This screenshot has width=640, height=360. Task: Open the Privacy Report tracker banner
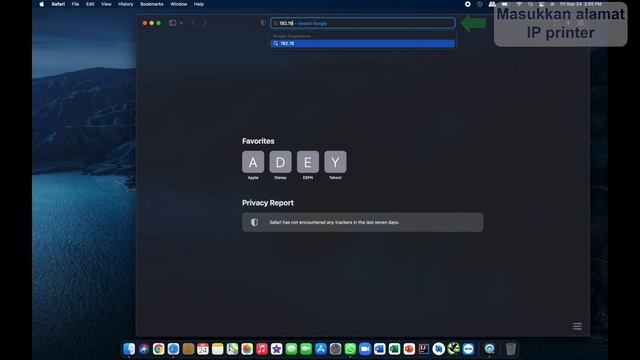pyautogui.click(x=362, y=222)
